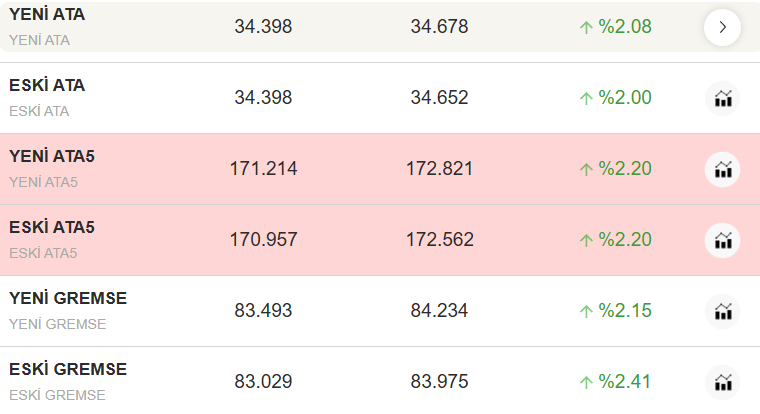Open the chart icon for ESKİ ATA
This screenshot has width=760, height=414.
click(722, 98)
